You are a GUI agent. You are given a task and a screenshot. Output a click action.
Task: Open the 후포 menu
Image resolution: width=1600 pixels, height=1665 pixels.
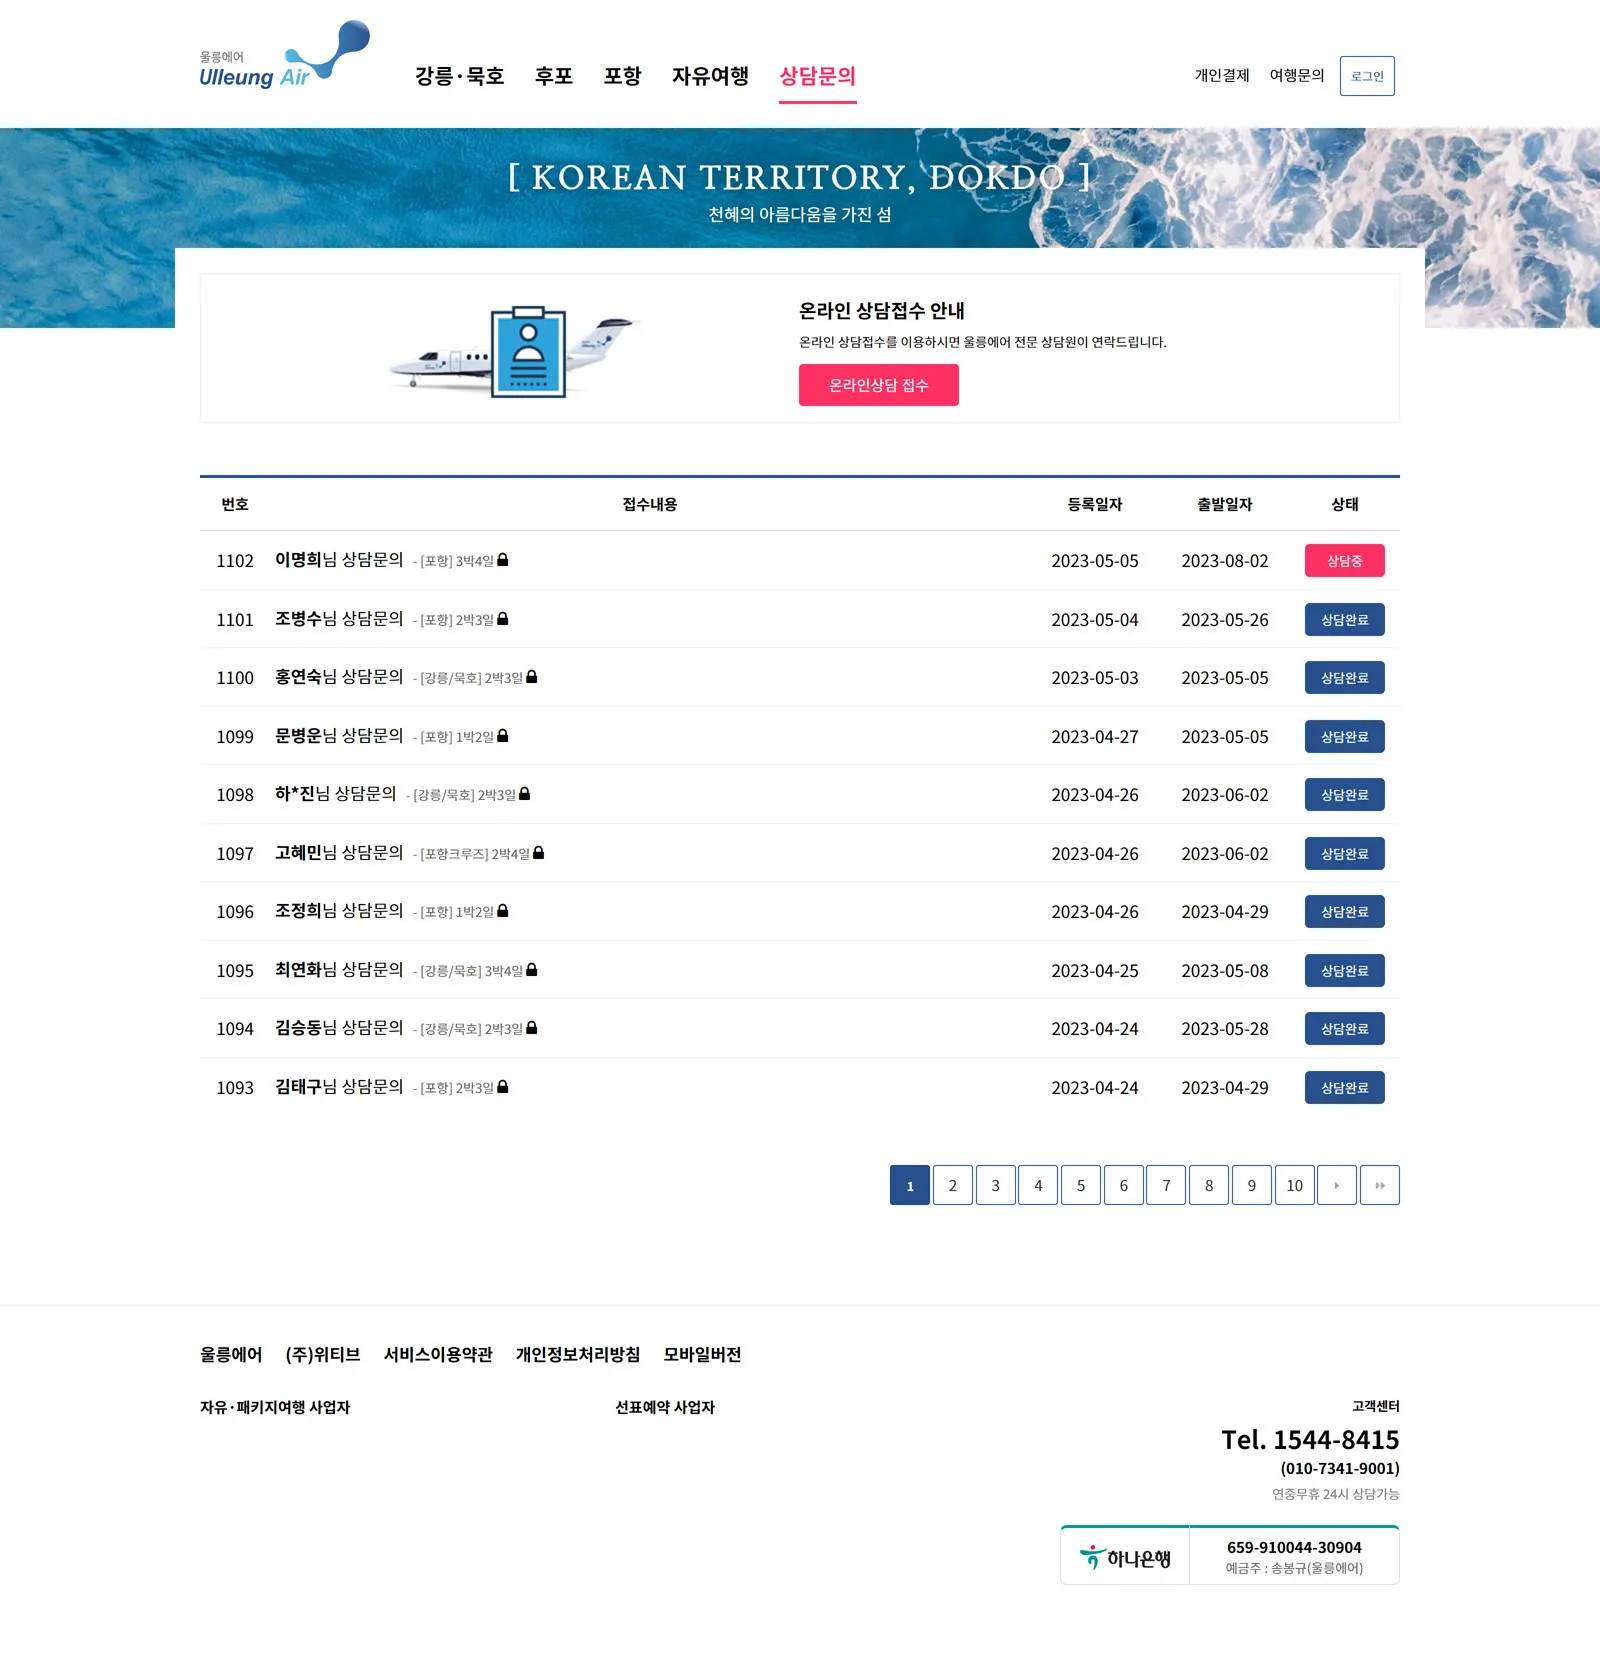click(554, 76)
